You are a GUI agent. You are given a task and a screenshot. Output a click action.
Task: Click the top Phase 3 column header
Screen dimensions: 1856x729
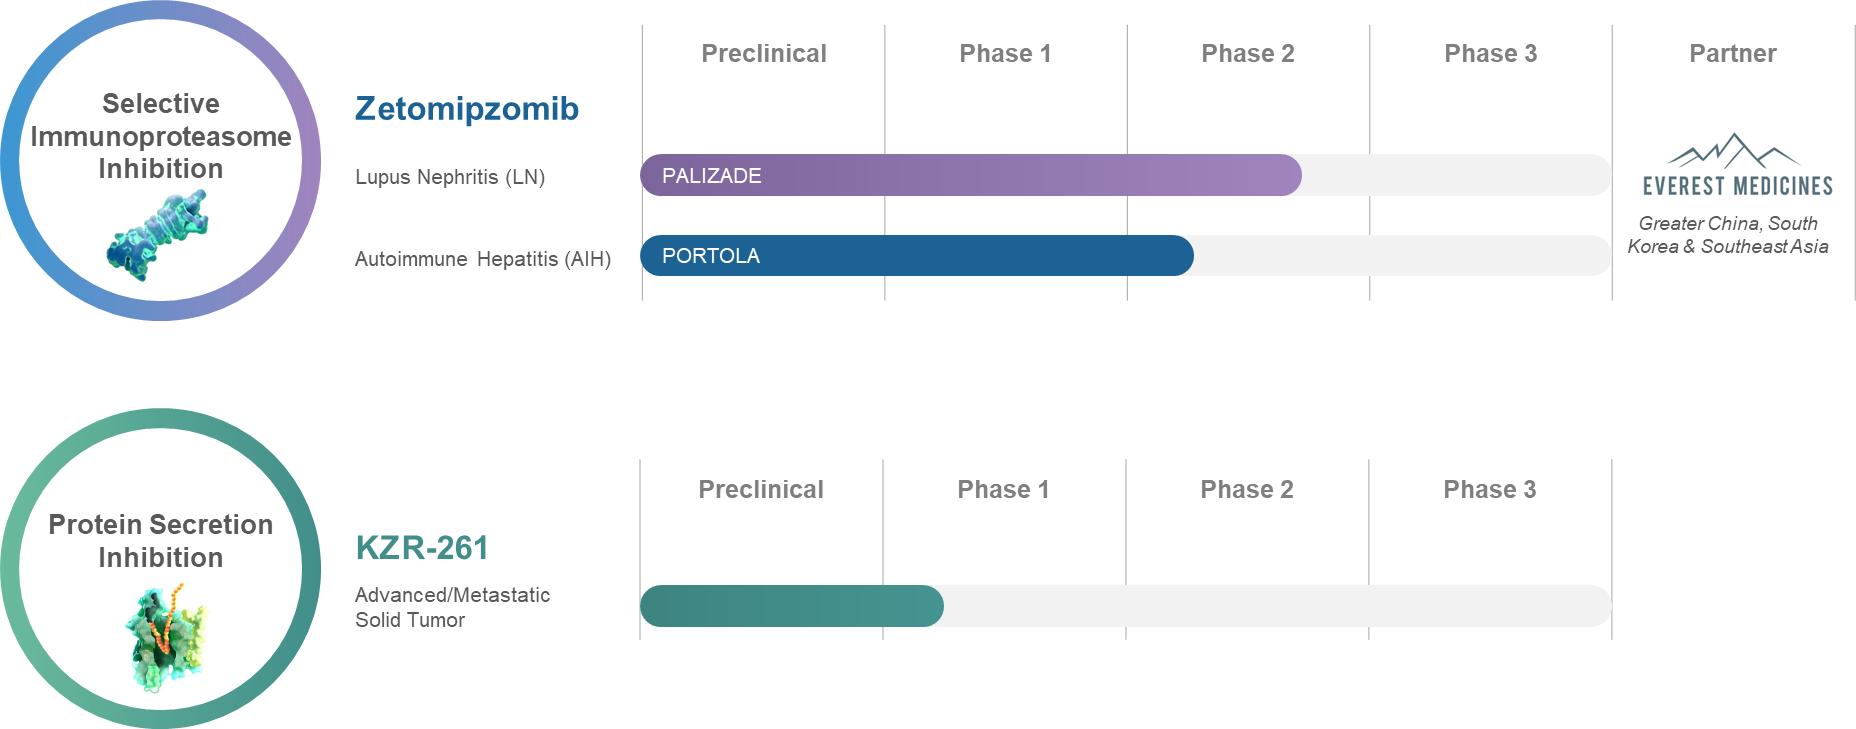[1490, 54]
